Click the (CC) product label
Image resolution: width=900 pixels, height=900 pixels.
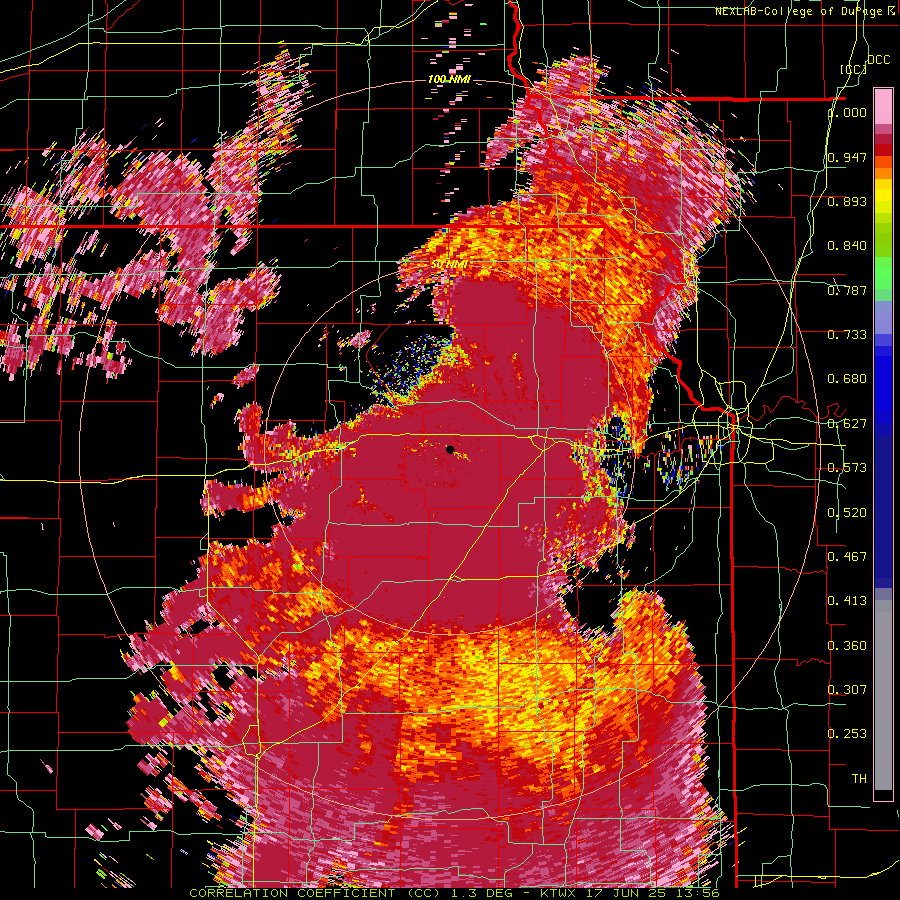[x=854, y=69]
